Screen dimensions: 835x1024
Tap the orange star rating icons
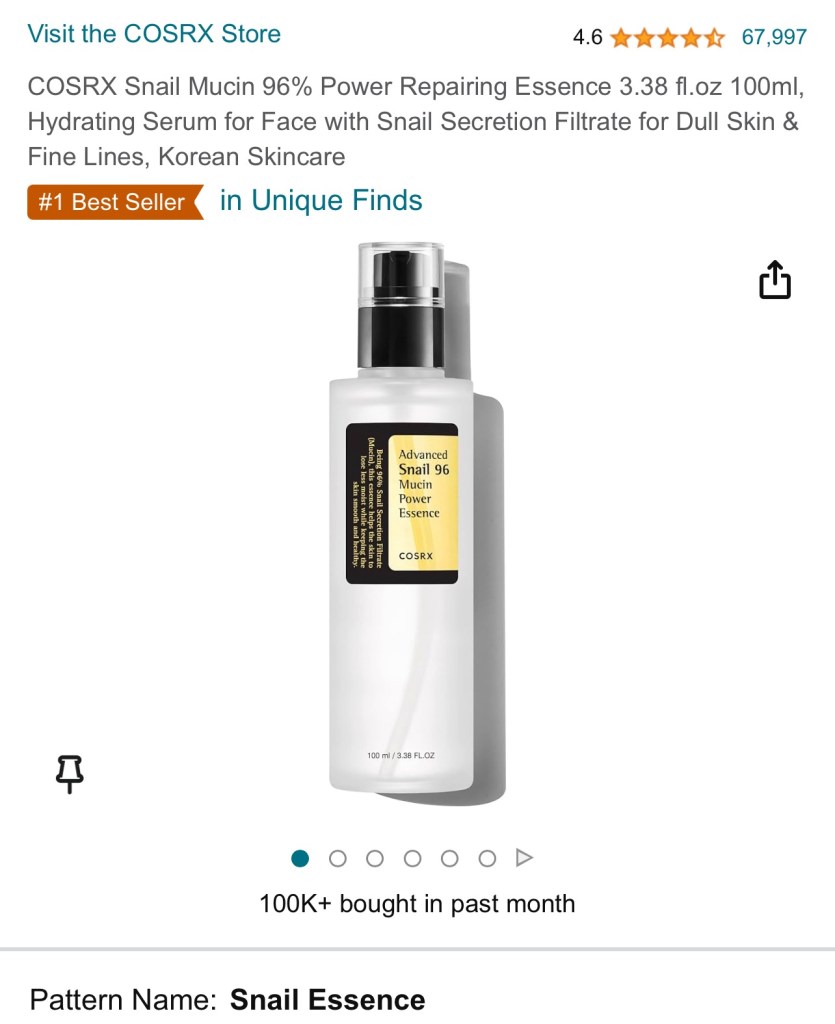(667, 38)
